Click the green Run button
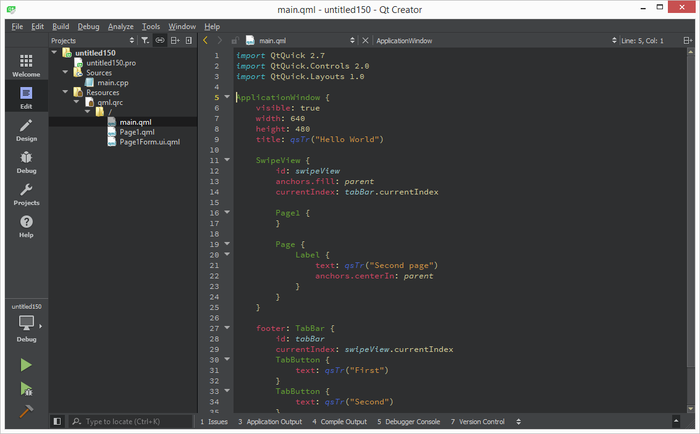This screenshot has width=700, height=434. 26,366
